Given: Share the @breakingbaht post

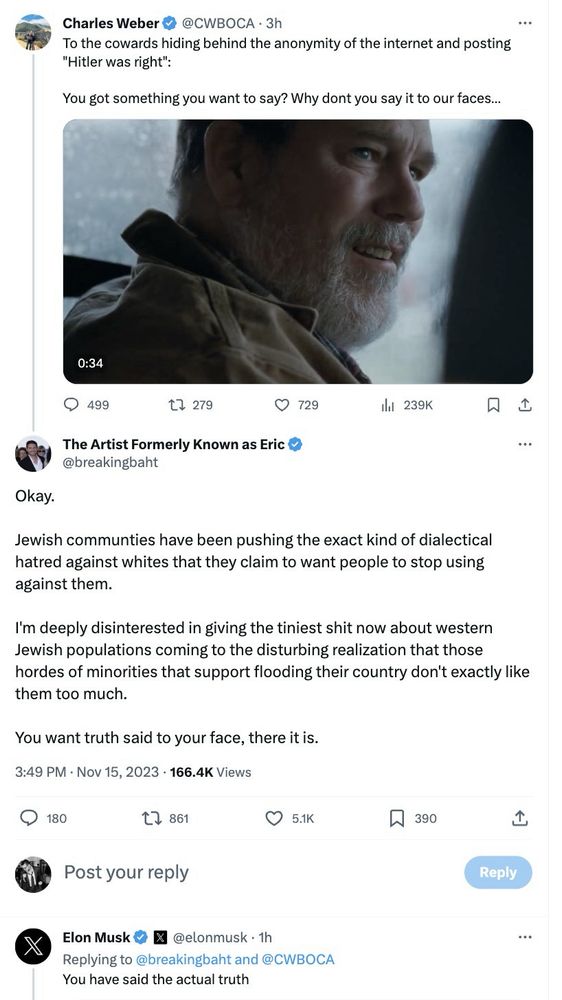Looking at the screenshot, I should [x=520, y=818].
